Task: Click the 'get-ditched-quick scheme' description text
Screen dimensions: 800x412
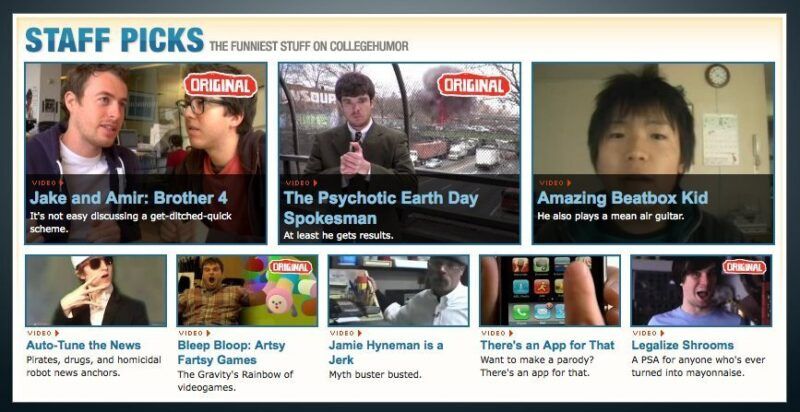Action: click(131, 222)
